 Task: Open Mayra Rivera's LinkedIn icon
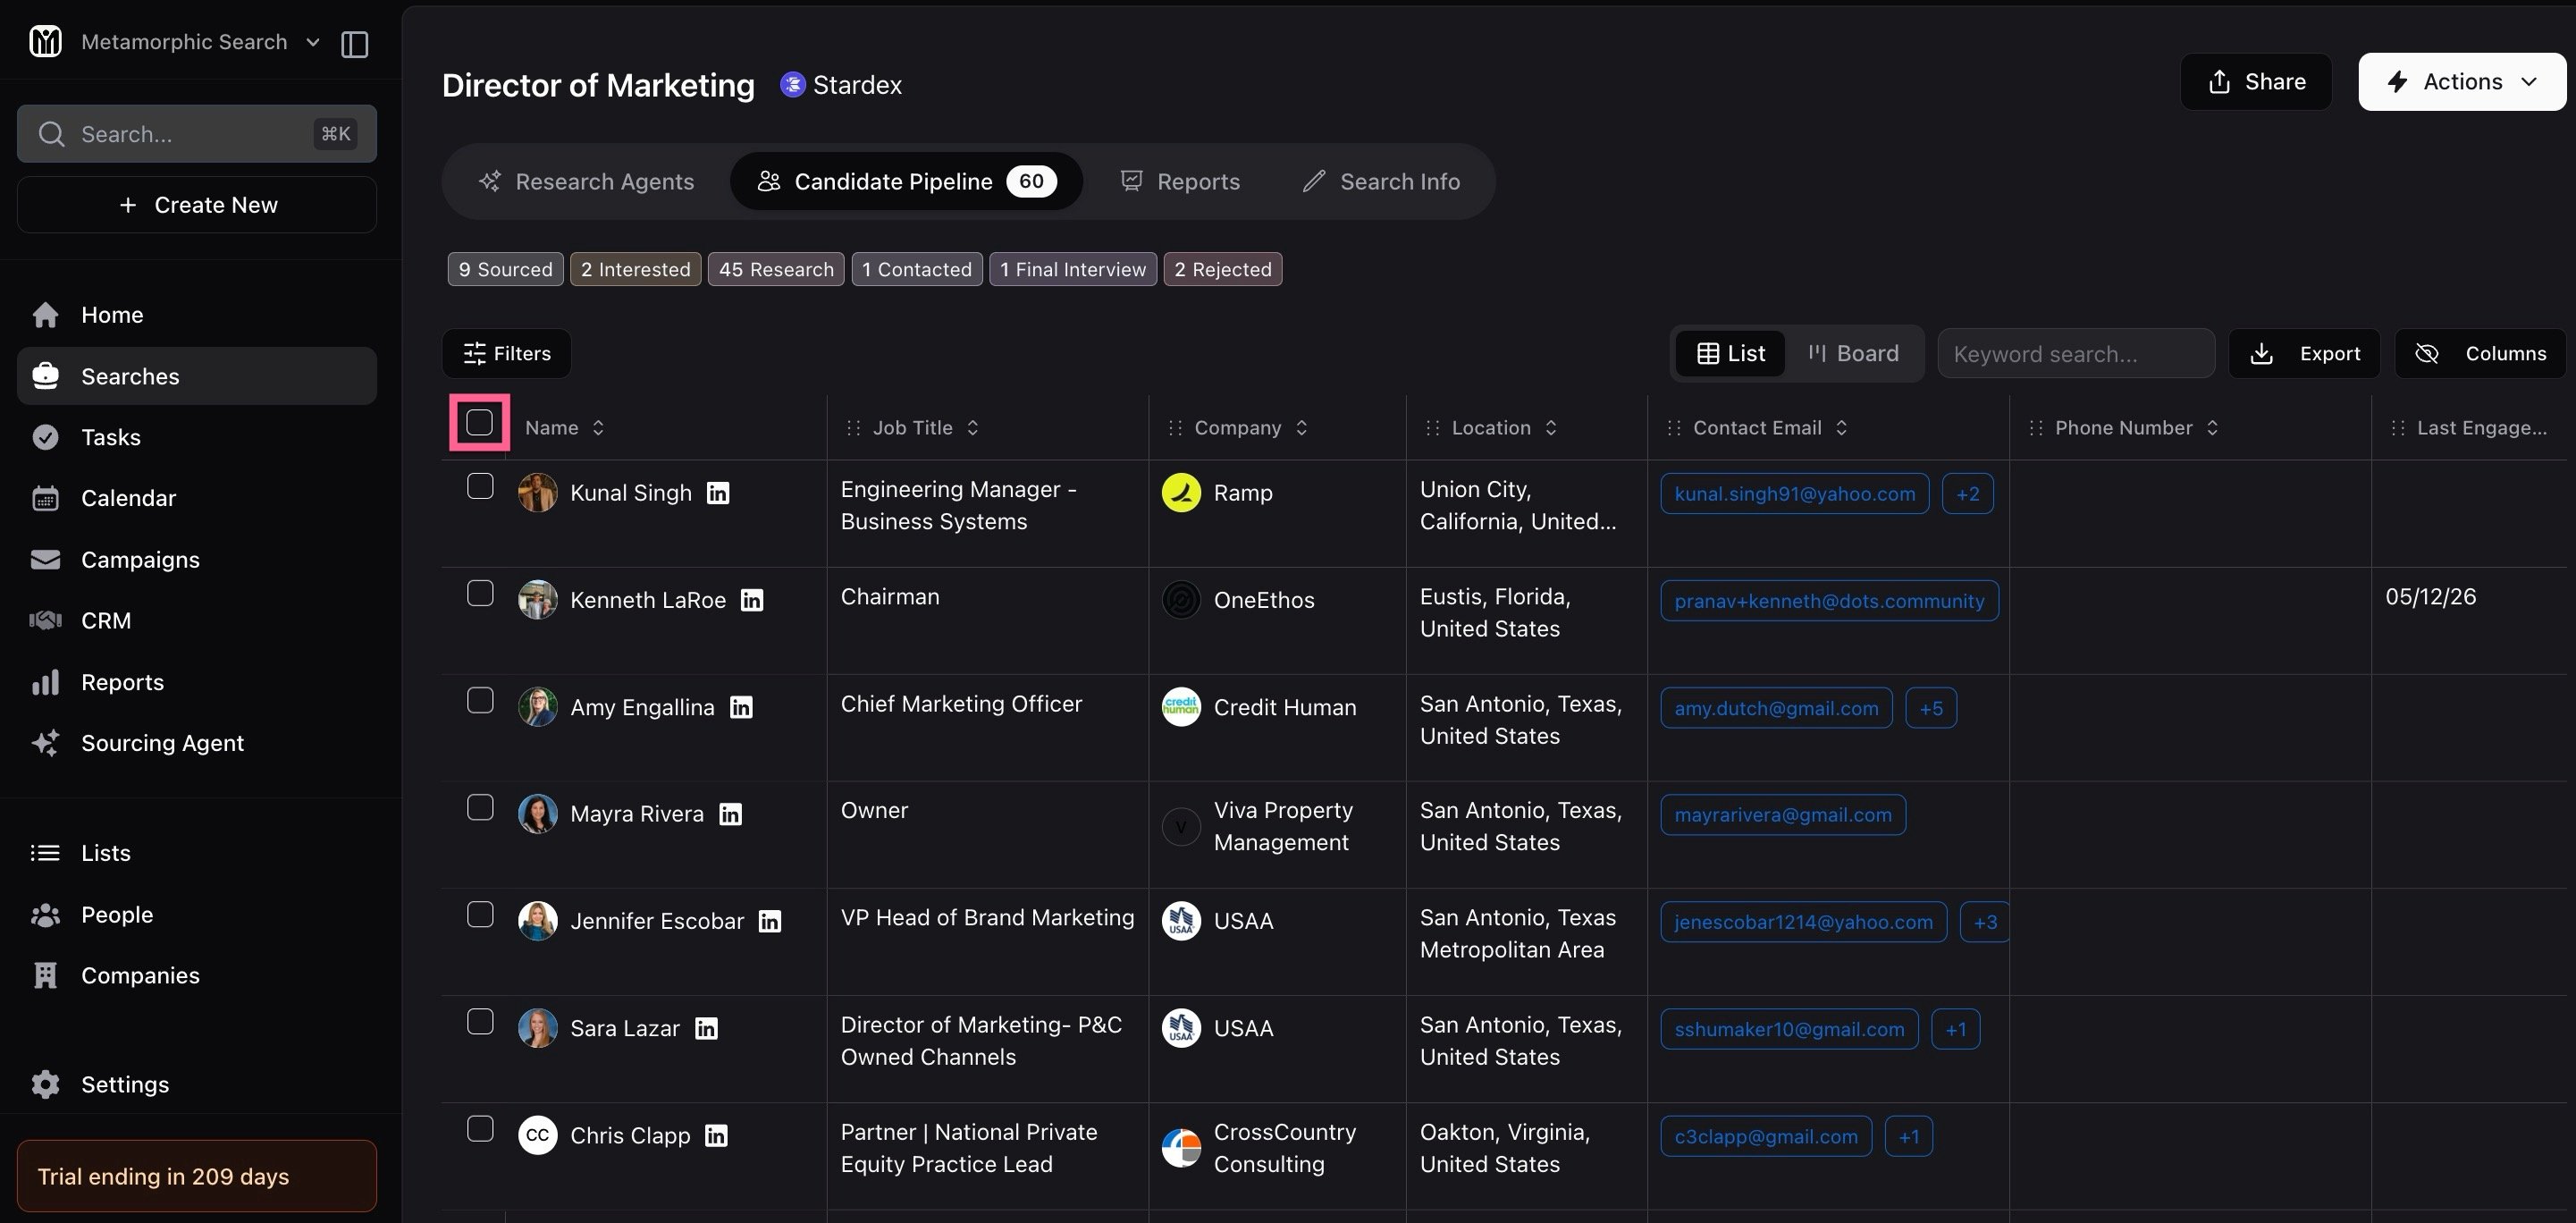click(x=731, y=814)
